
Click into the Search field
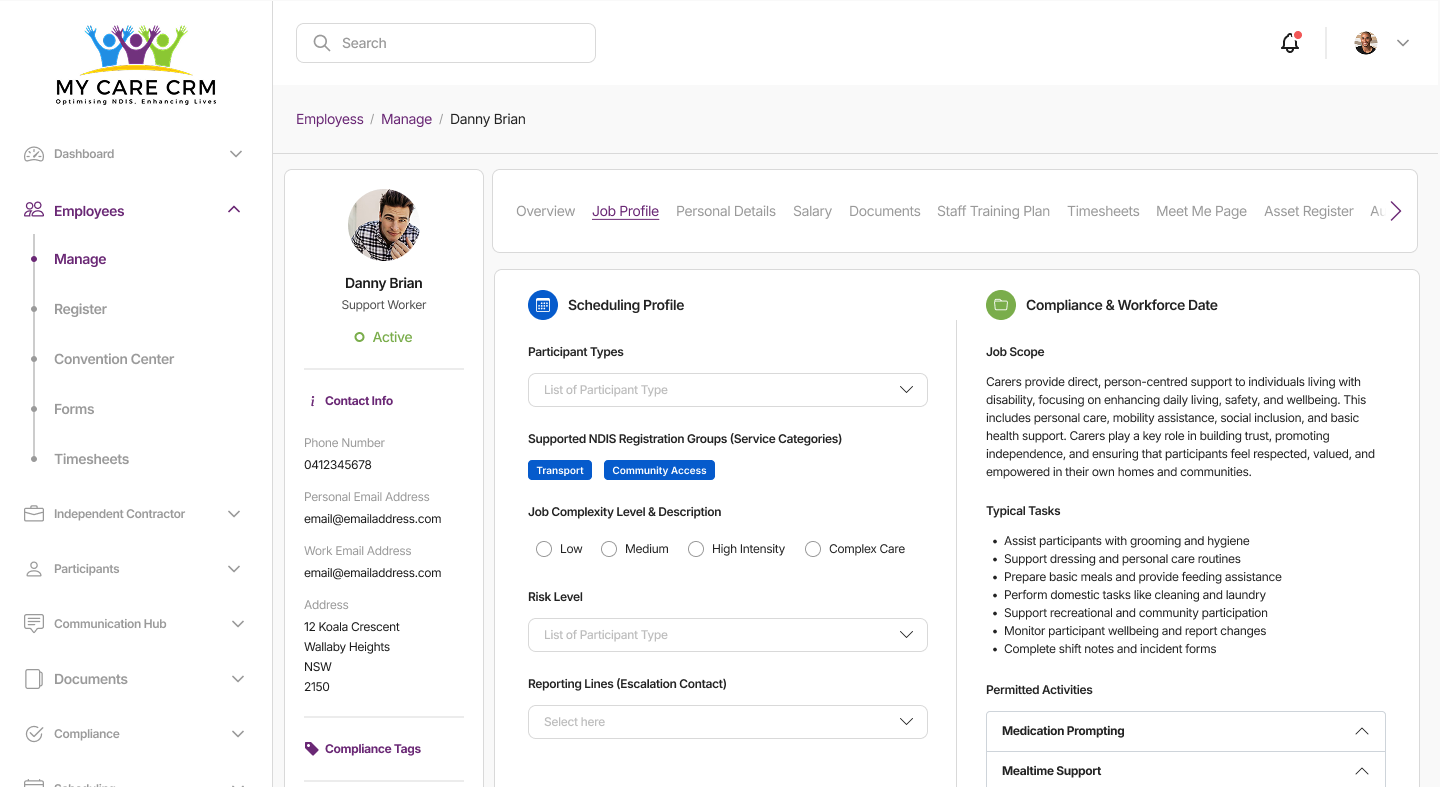pos(446,43)
